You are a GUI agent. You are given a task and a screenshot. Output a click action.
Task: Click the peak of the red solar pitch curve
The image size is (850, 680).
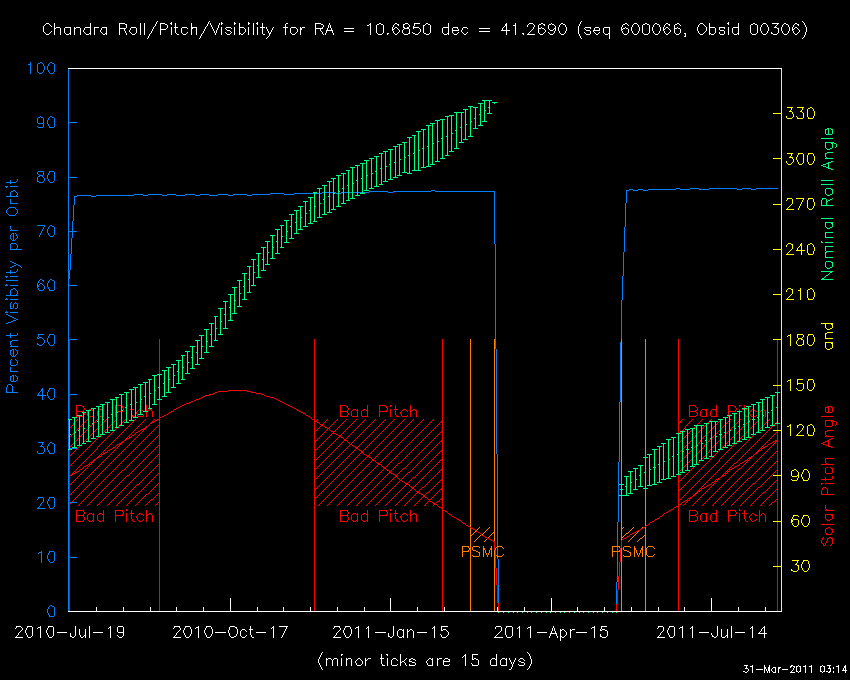click(x=234, y=390)
